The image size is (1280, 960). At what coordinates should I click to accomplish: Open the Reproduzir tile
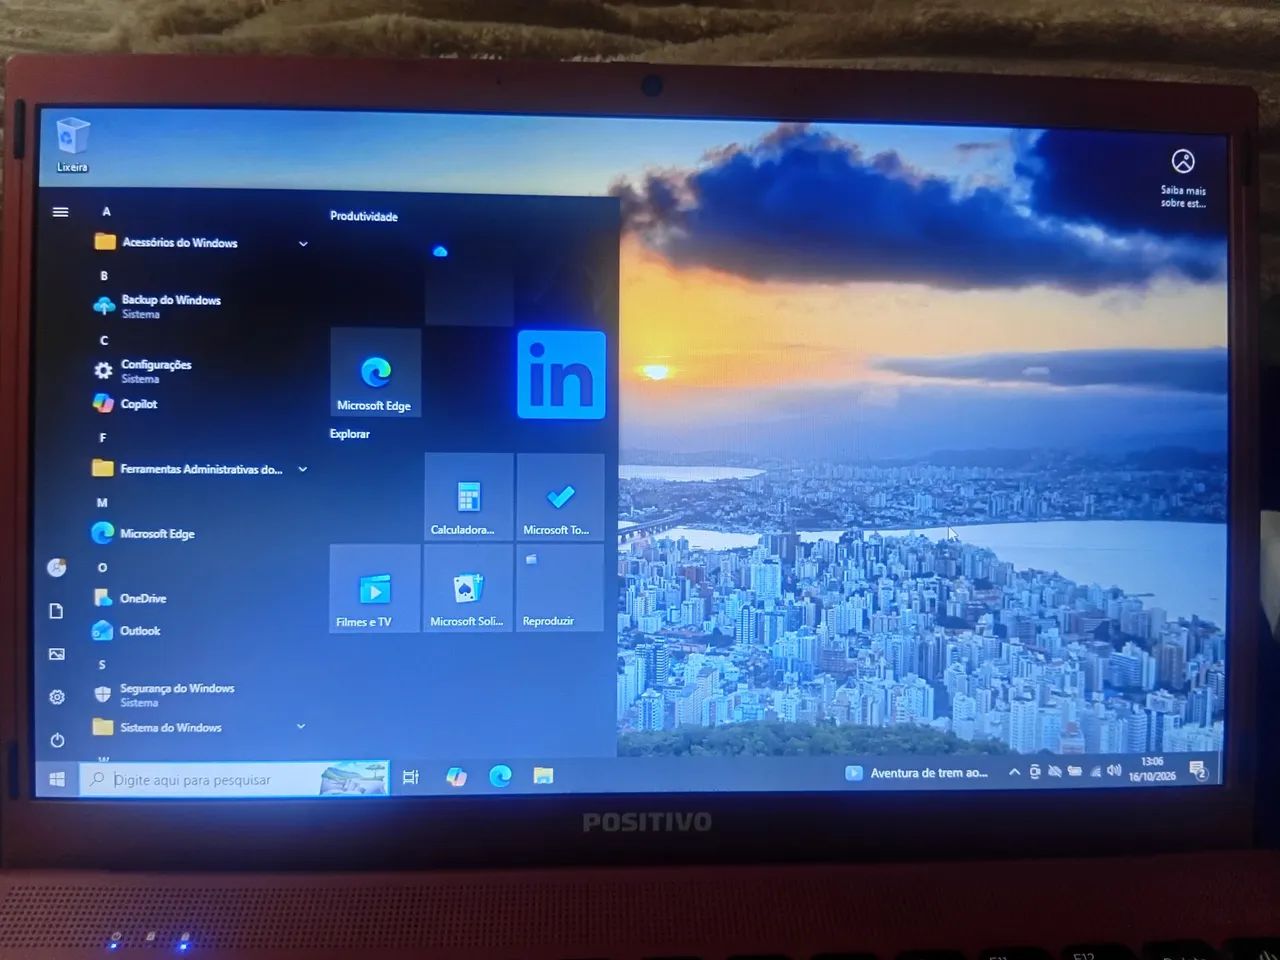560,588
